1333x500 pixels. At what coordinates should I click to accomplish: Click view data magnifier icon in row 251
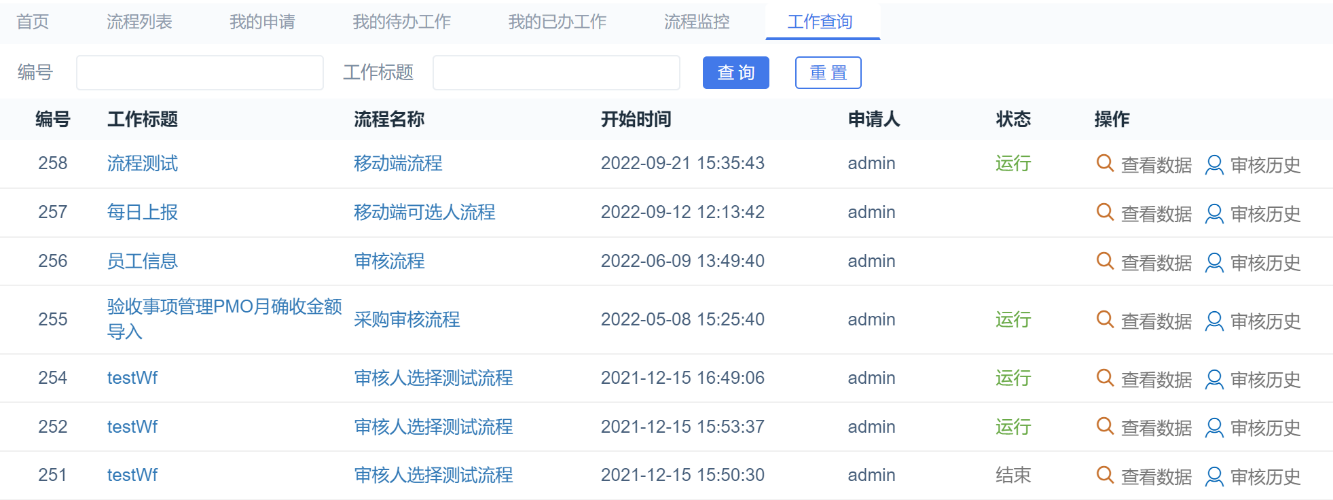1105,475
